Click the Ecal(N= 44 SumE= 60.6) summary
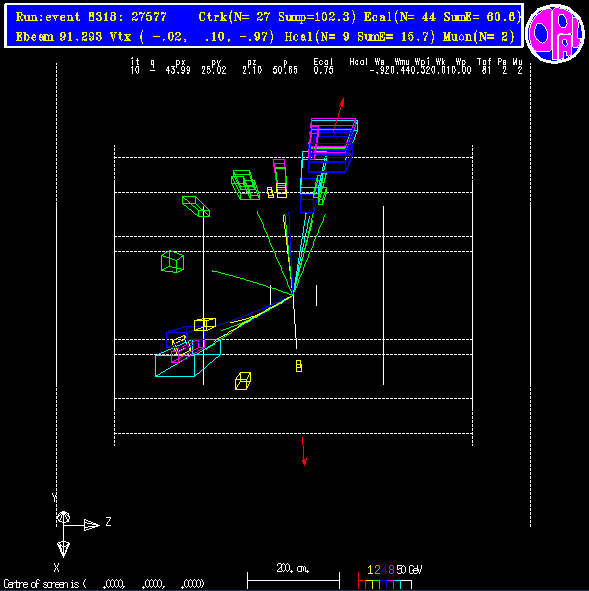This screenshot has width=589, height=591. click(442, 17)
